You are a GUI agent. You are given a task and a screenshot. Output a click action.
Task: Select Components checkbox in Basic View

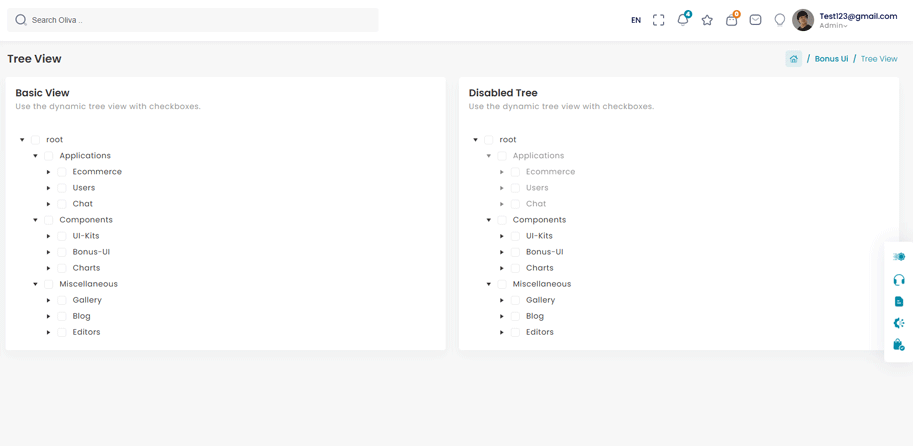point(48,220)
